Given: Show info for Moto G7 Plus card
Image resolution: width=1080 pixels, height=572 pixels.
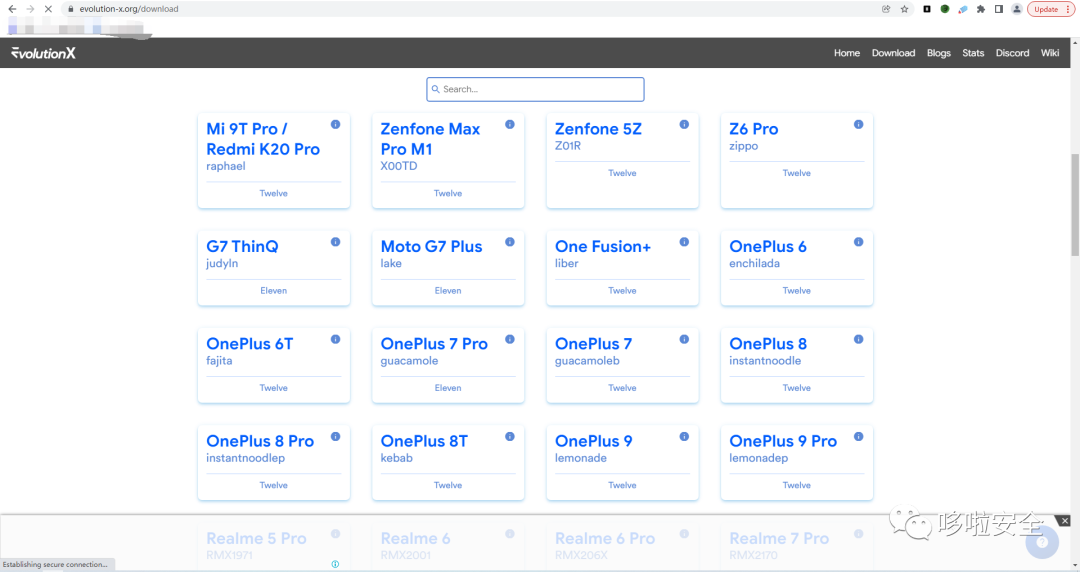Looking at the screenshot, I should 510,242.
